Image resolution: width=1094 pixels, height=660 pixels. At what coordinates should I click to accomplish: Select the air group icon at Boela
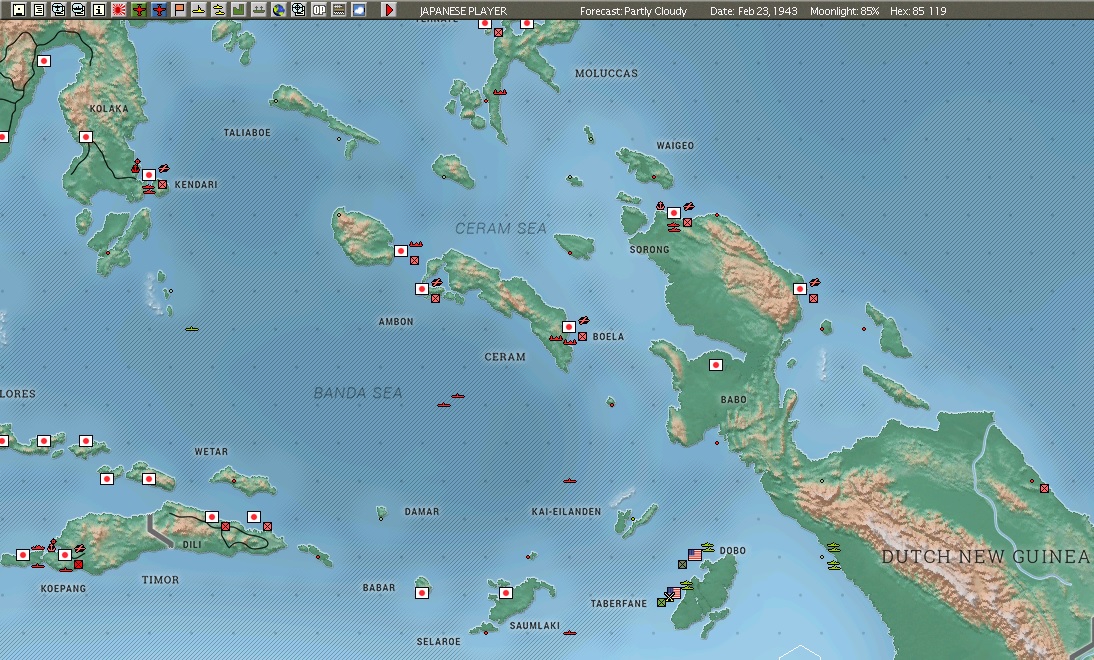click(x=584, y=321)
